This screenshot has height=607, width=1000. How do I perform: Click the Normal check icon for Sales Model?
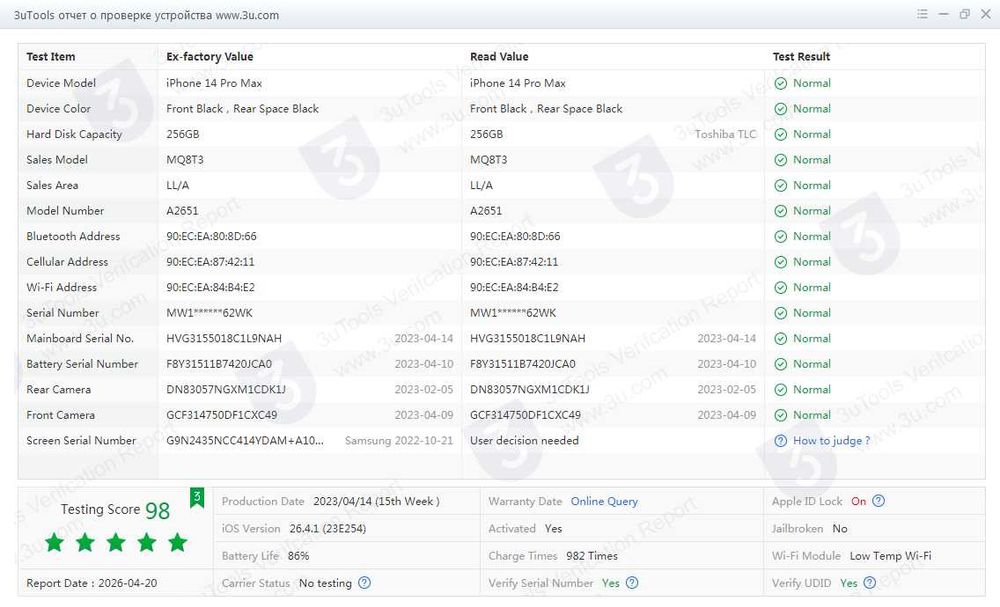point(781,160)
